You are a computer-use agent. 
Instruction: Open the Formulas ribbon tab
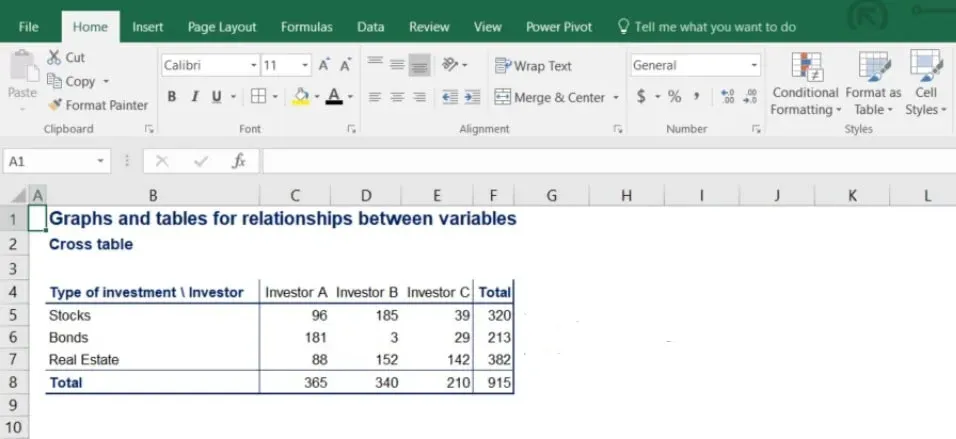pyautogui.click(x=307, y=27)
